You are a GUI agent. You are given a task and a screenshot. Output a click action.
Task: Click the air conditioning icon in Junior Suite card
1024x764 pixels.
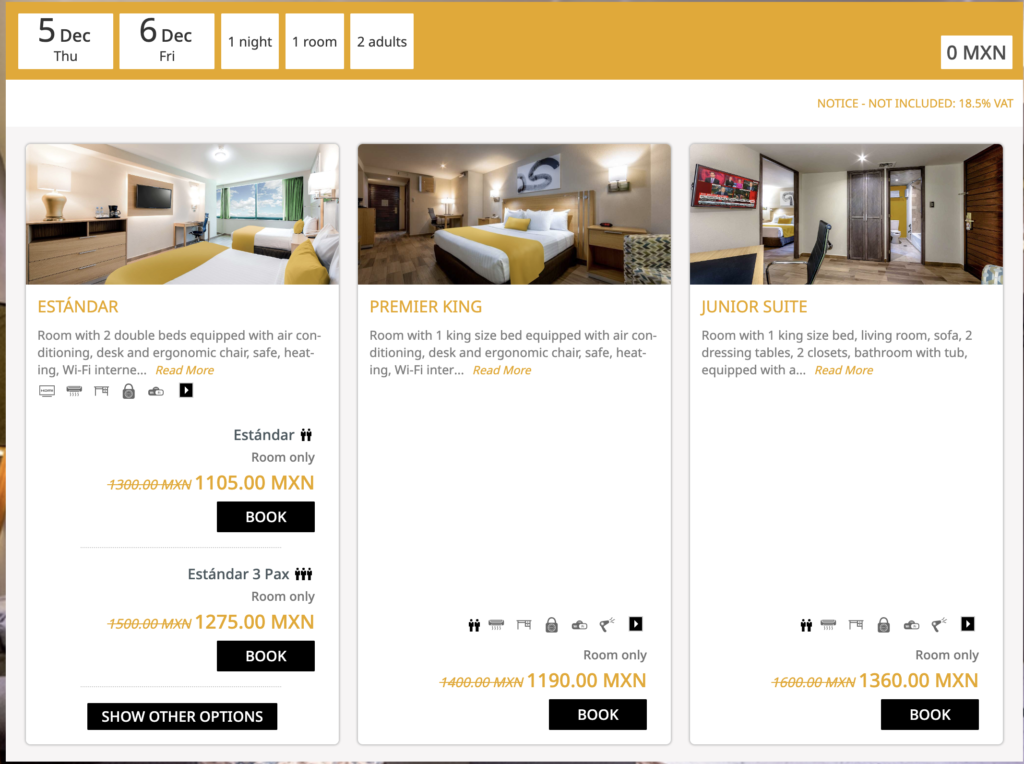pyautogui.click(x=828, y=625)
